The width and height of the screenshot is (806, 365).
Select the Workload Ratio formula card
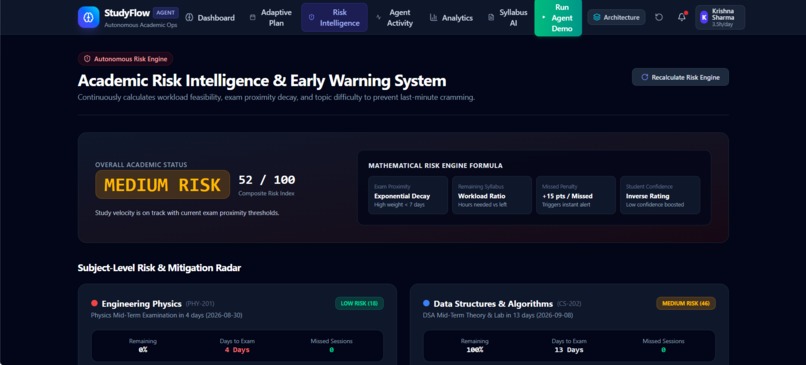tap(492, 195)
